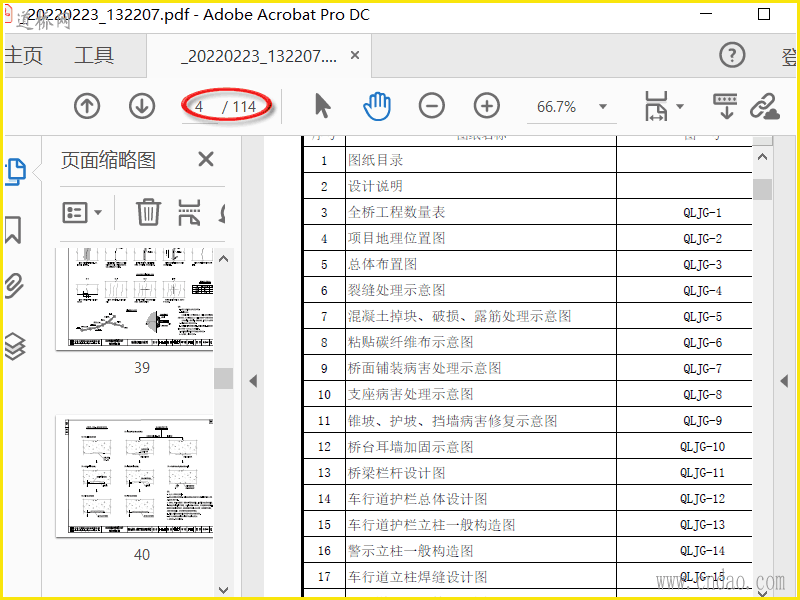This screenshot has height=600, width=800.
Task: Click the 项目地理位置图 entry
Action: (396, 238)
